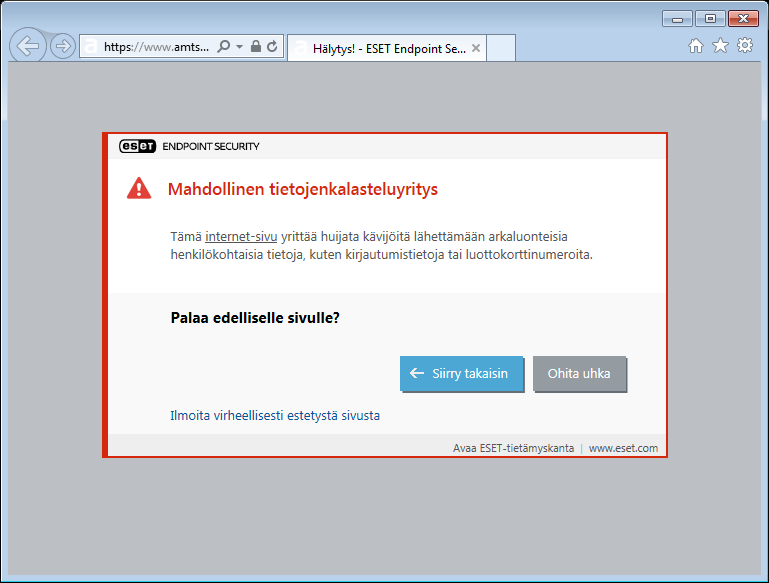Click the red warning triangle icon
The image size is (769, 583).
coord(139,188)
